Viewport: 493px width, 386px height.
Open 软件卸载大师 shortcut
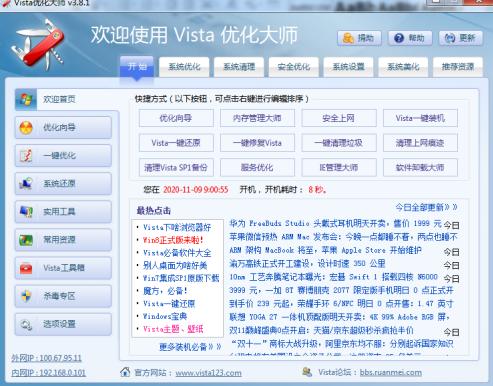tap(420, 168)
